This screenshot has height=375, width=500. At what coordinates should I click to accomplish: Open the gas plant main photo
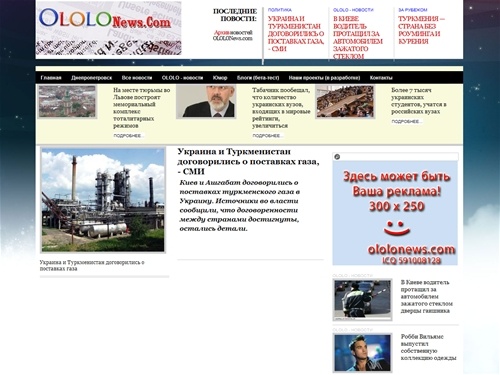point(103,200)
